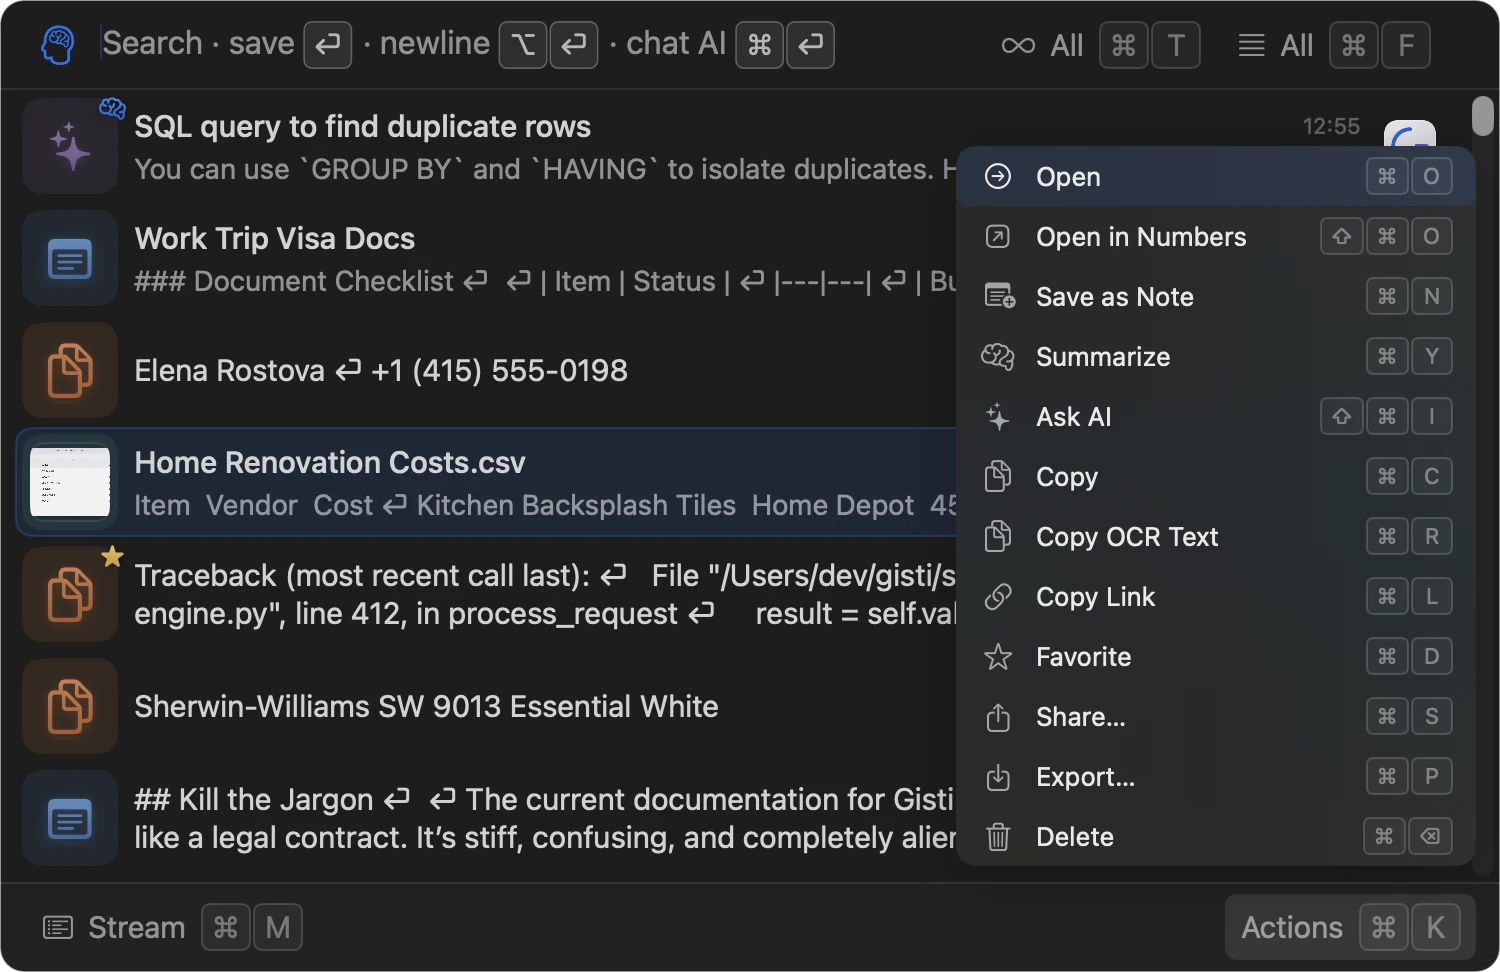
Task: Choose Copy Link menu entry
Action: pos(1216,597)
